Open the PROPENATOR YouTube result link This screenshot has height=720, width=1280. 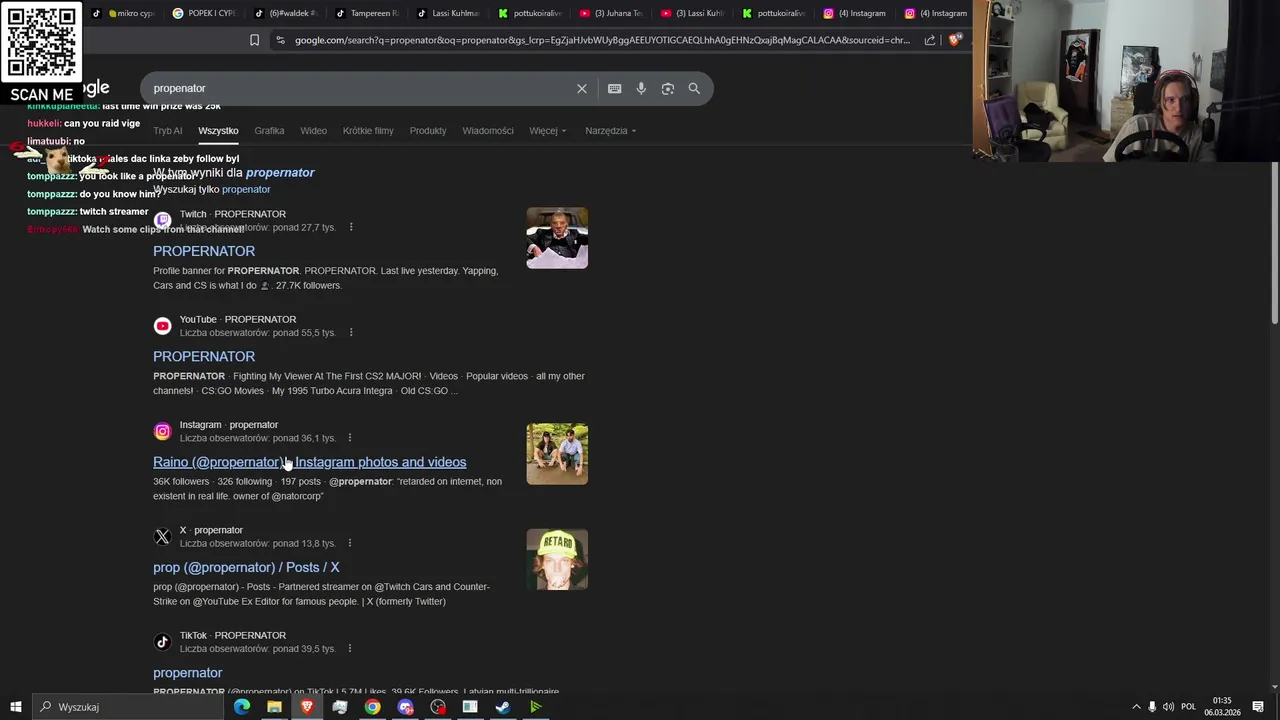pyautogui.click(x=204, y=356)
